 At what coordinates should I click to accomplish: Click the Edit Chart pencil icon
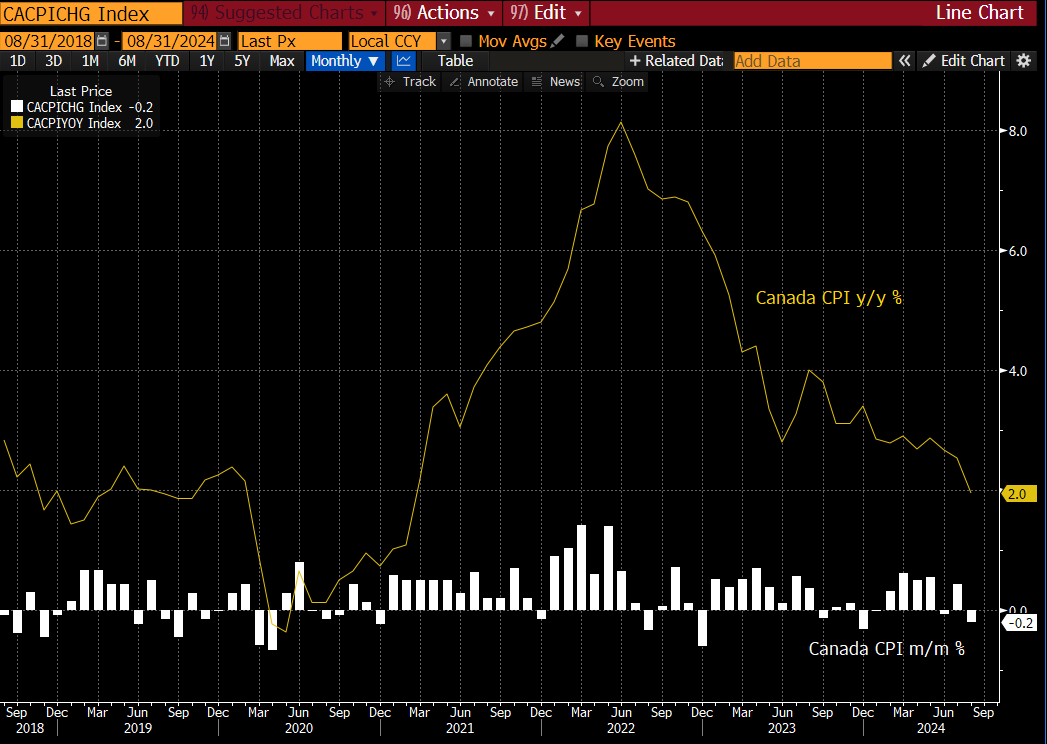(x=929, y=61)
